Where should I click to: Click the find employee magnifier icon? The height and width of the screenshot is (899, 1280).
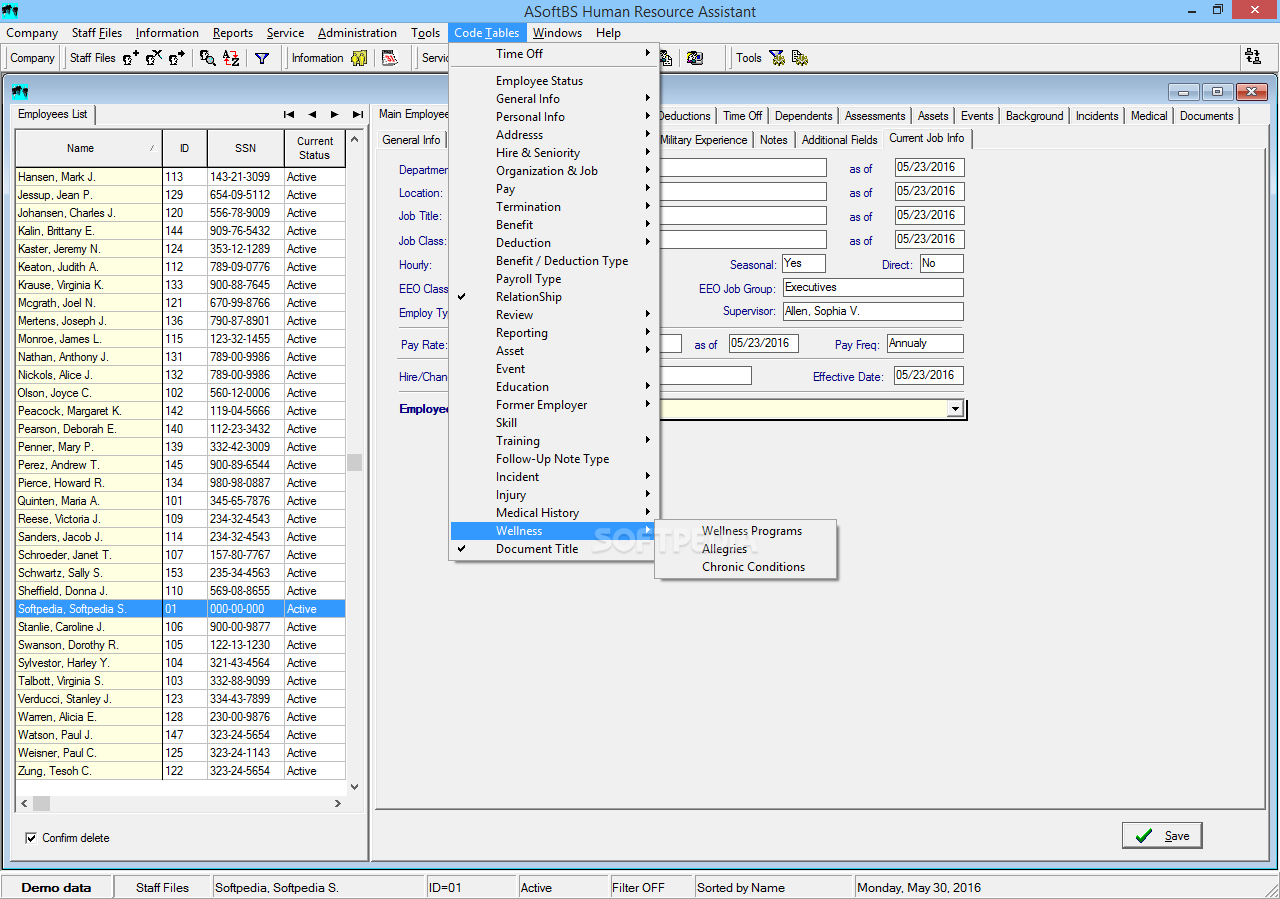[207, 58]
